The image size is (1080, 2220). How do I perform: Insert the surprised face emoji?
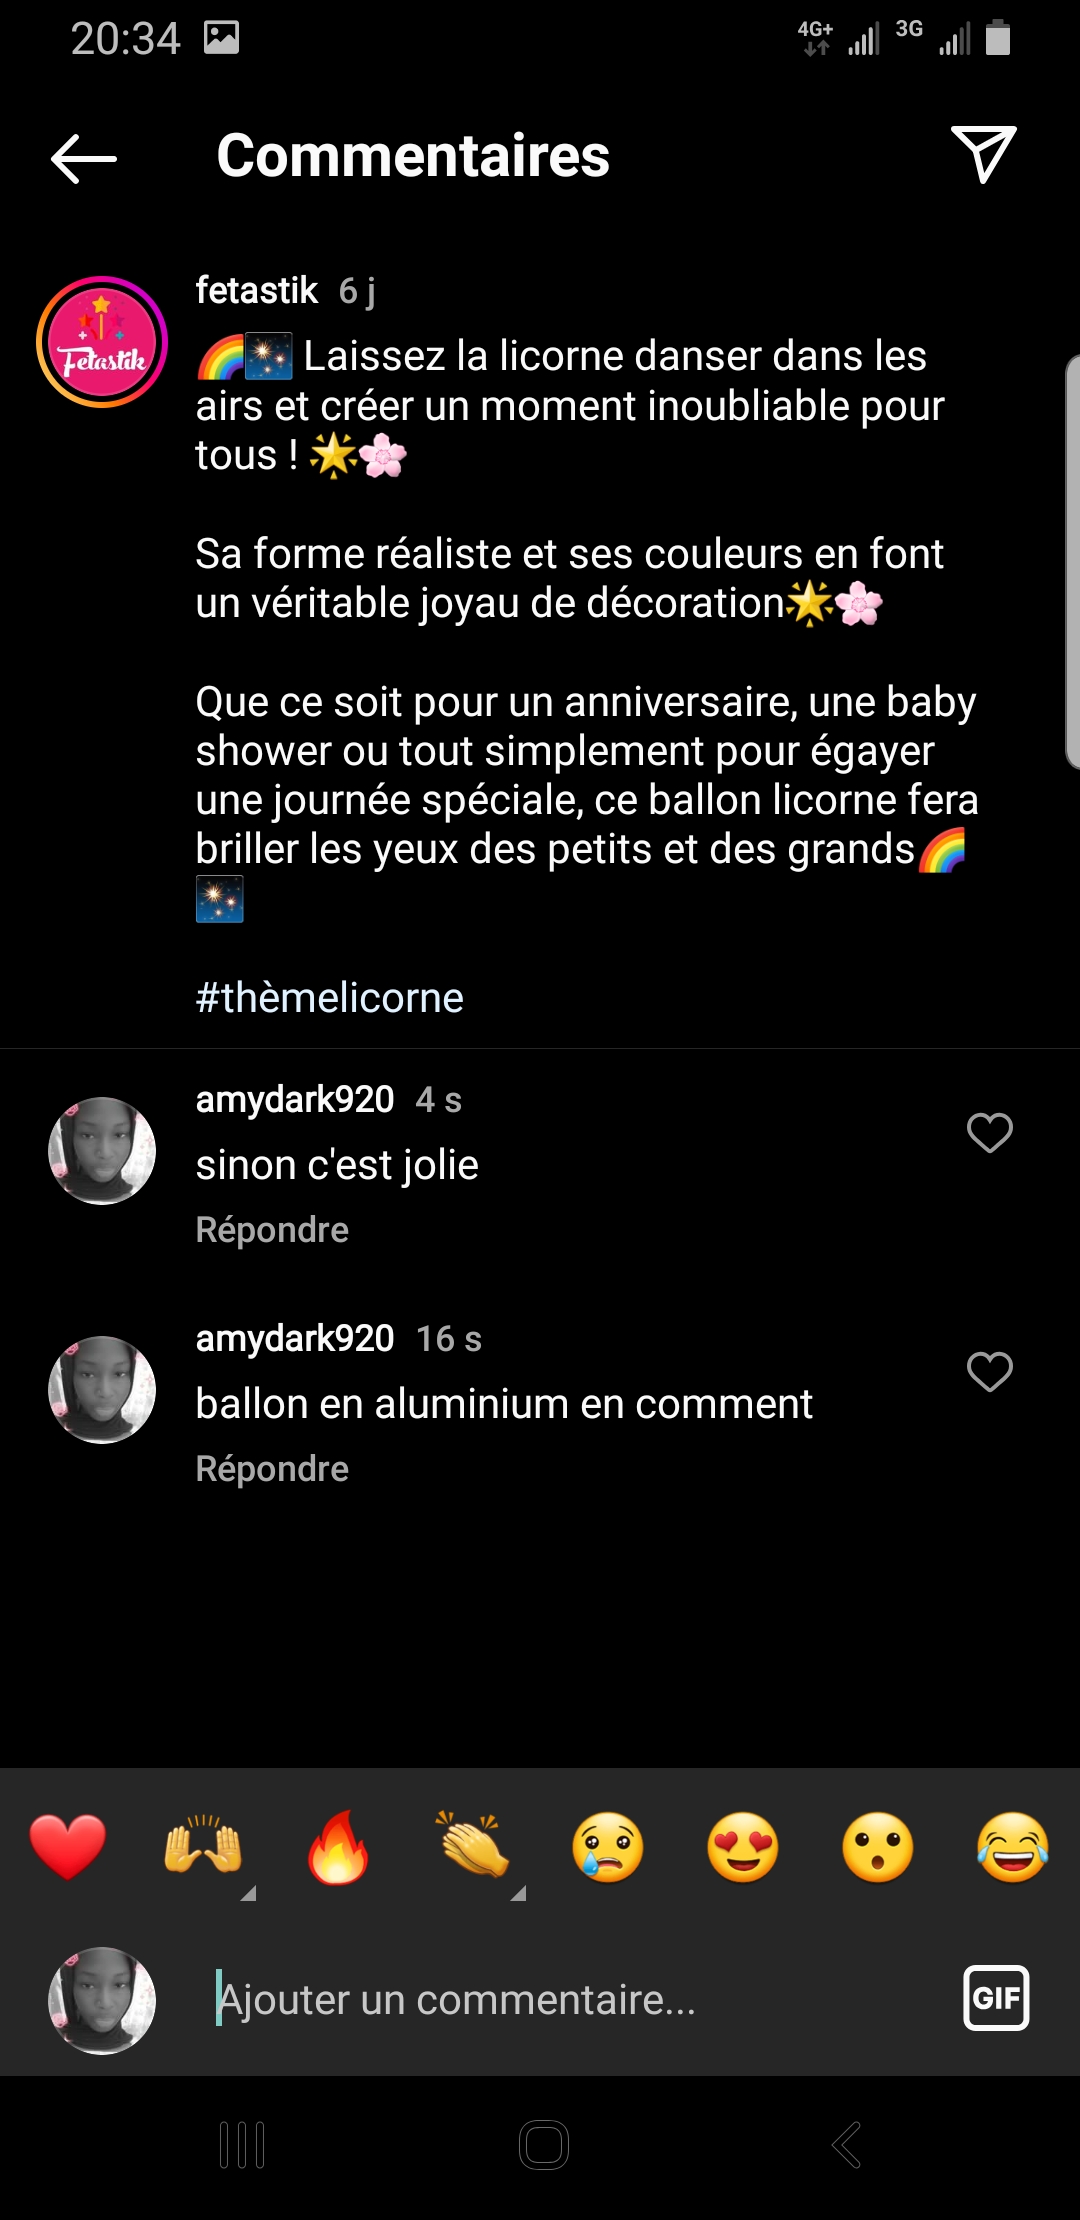point(878,1847)
